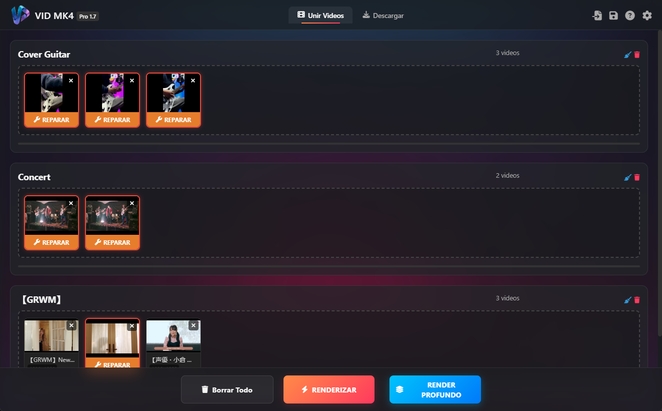The height and width of the screenshot is (411, 662).
Task: Click the 2 videos count of Concert
Action: (x=507, y=175)
